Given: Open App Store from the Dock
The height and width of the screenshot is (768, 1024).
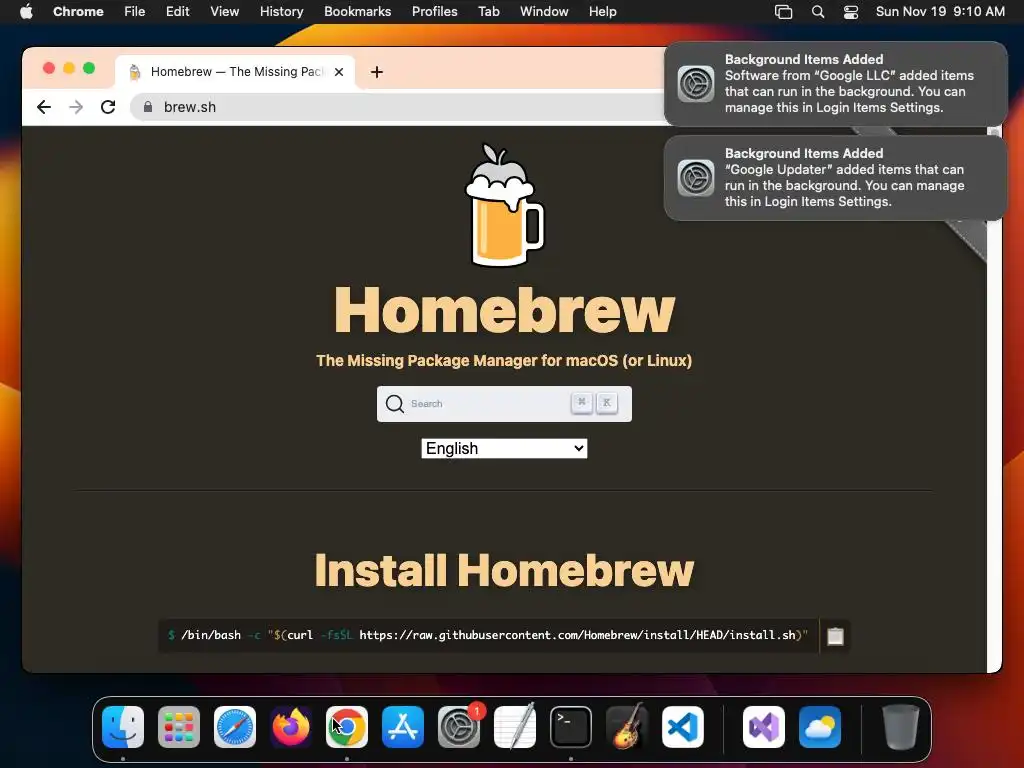Looking at the screenshot, I should click(x=403, y=727).
